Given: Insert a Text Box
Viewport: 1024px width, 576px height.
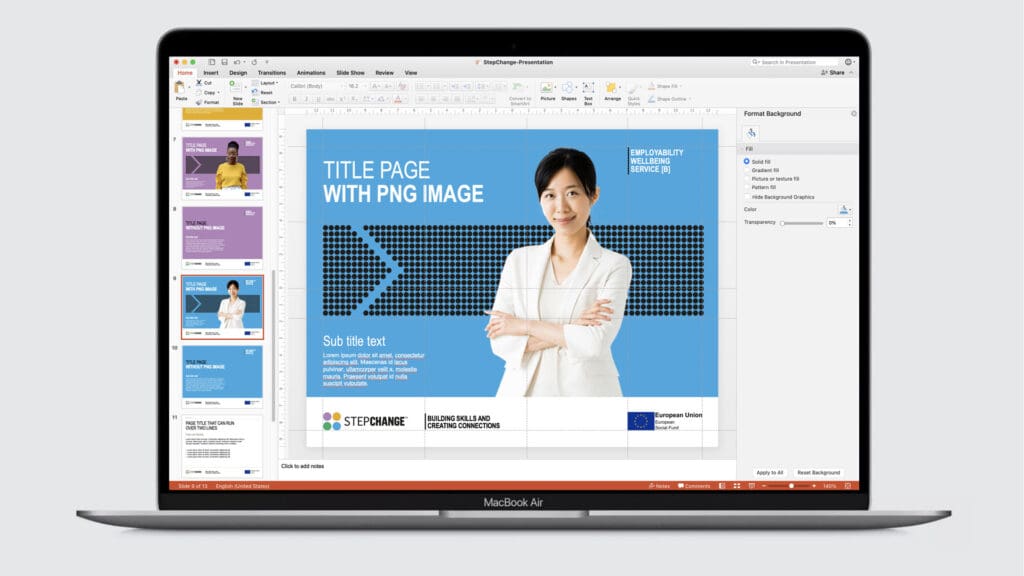Looking at the screenshot, I should tap(588, 89).
